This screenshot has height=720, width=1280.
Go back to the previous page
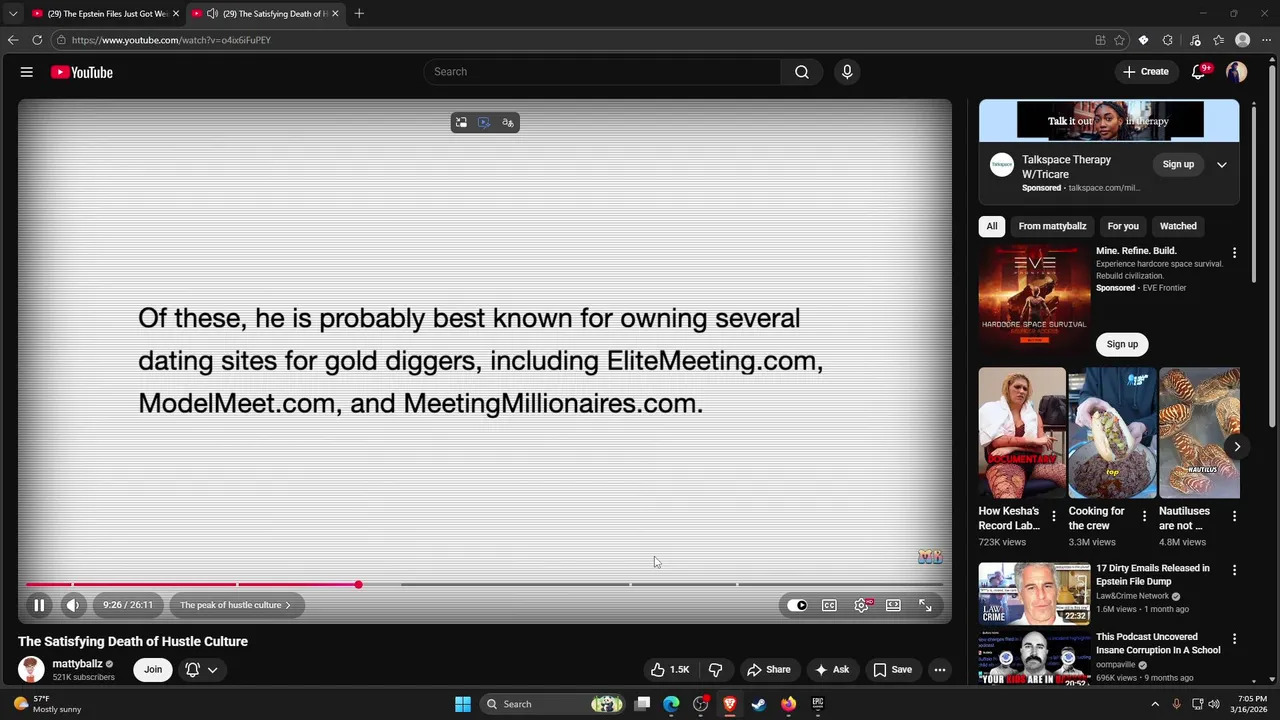pos(13,40)
